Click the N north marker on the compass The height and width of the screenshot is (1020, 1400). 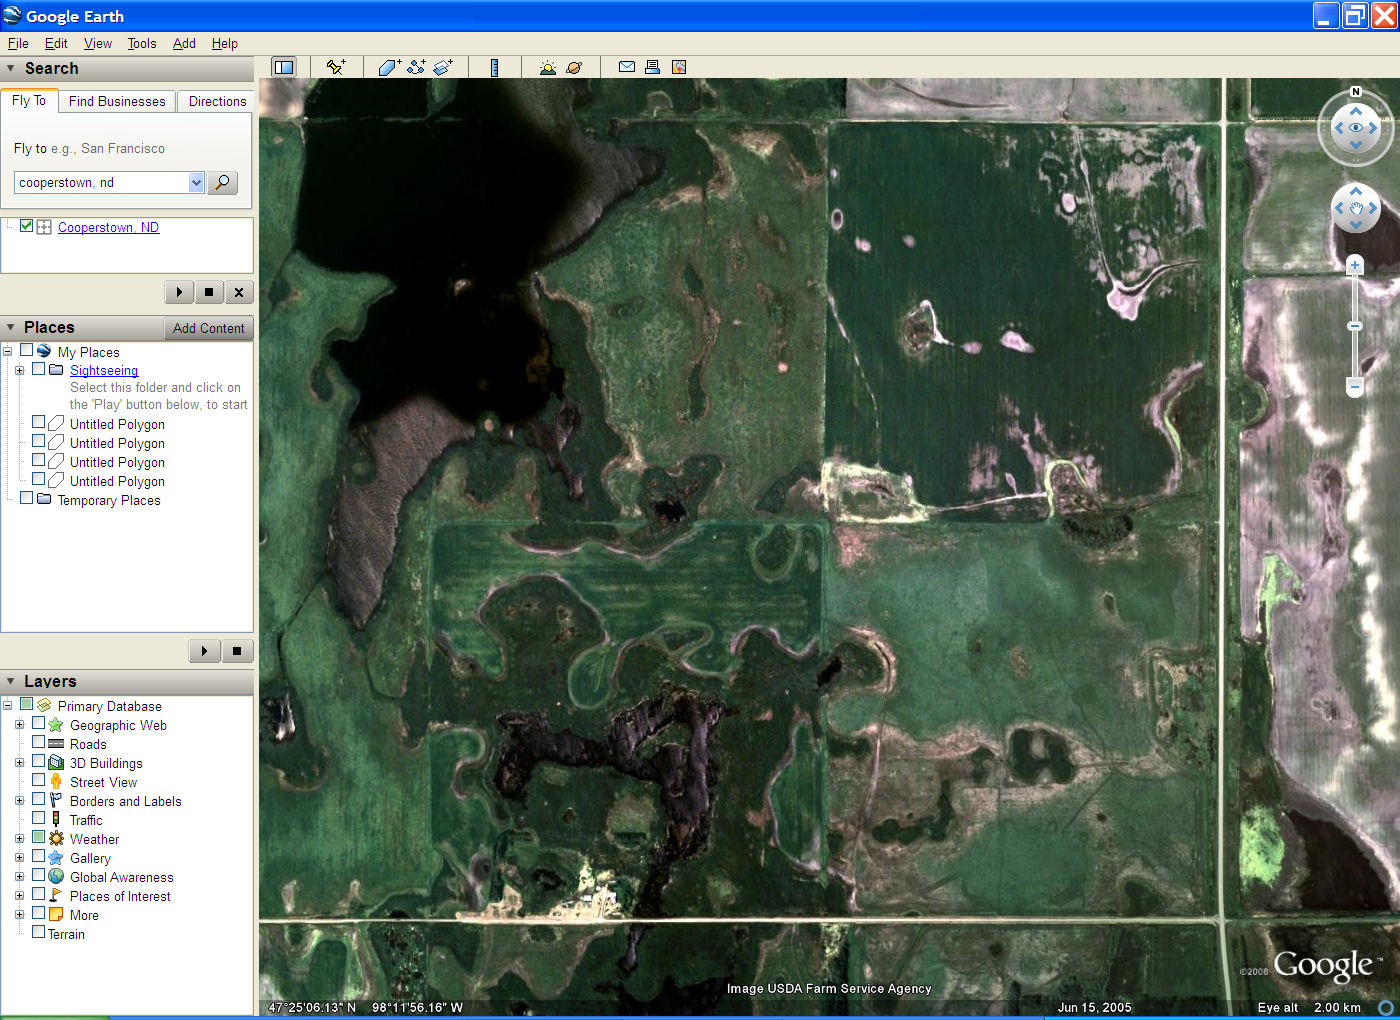[1356, 92]
